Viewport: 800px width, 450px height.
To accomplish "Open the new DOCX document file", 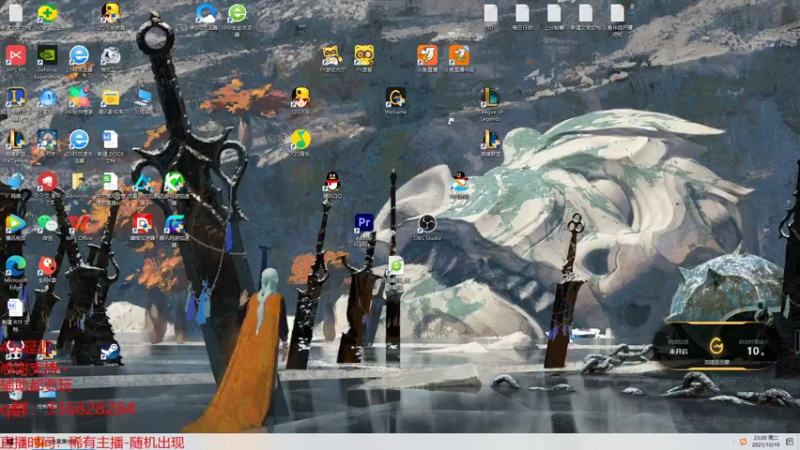I will 110,139.
